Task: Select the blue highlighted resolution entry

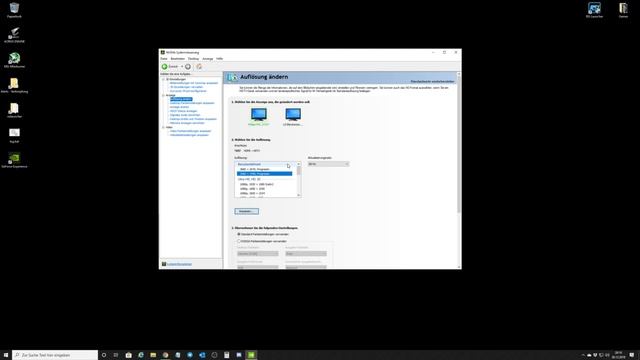Action: click(x=264, y=174)
